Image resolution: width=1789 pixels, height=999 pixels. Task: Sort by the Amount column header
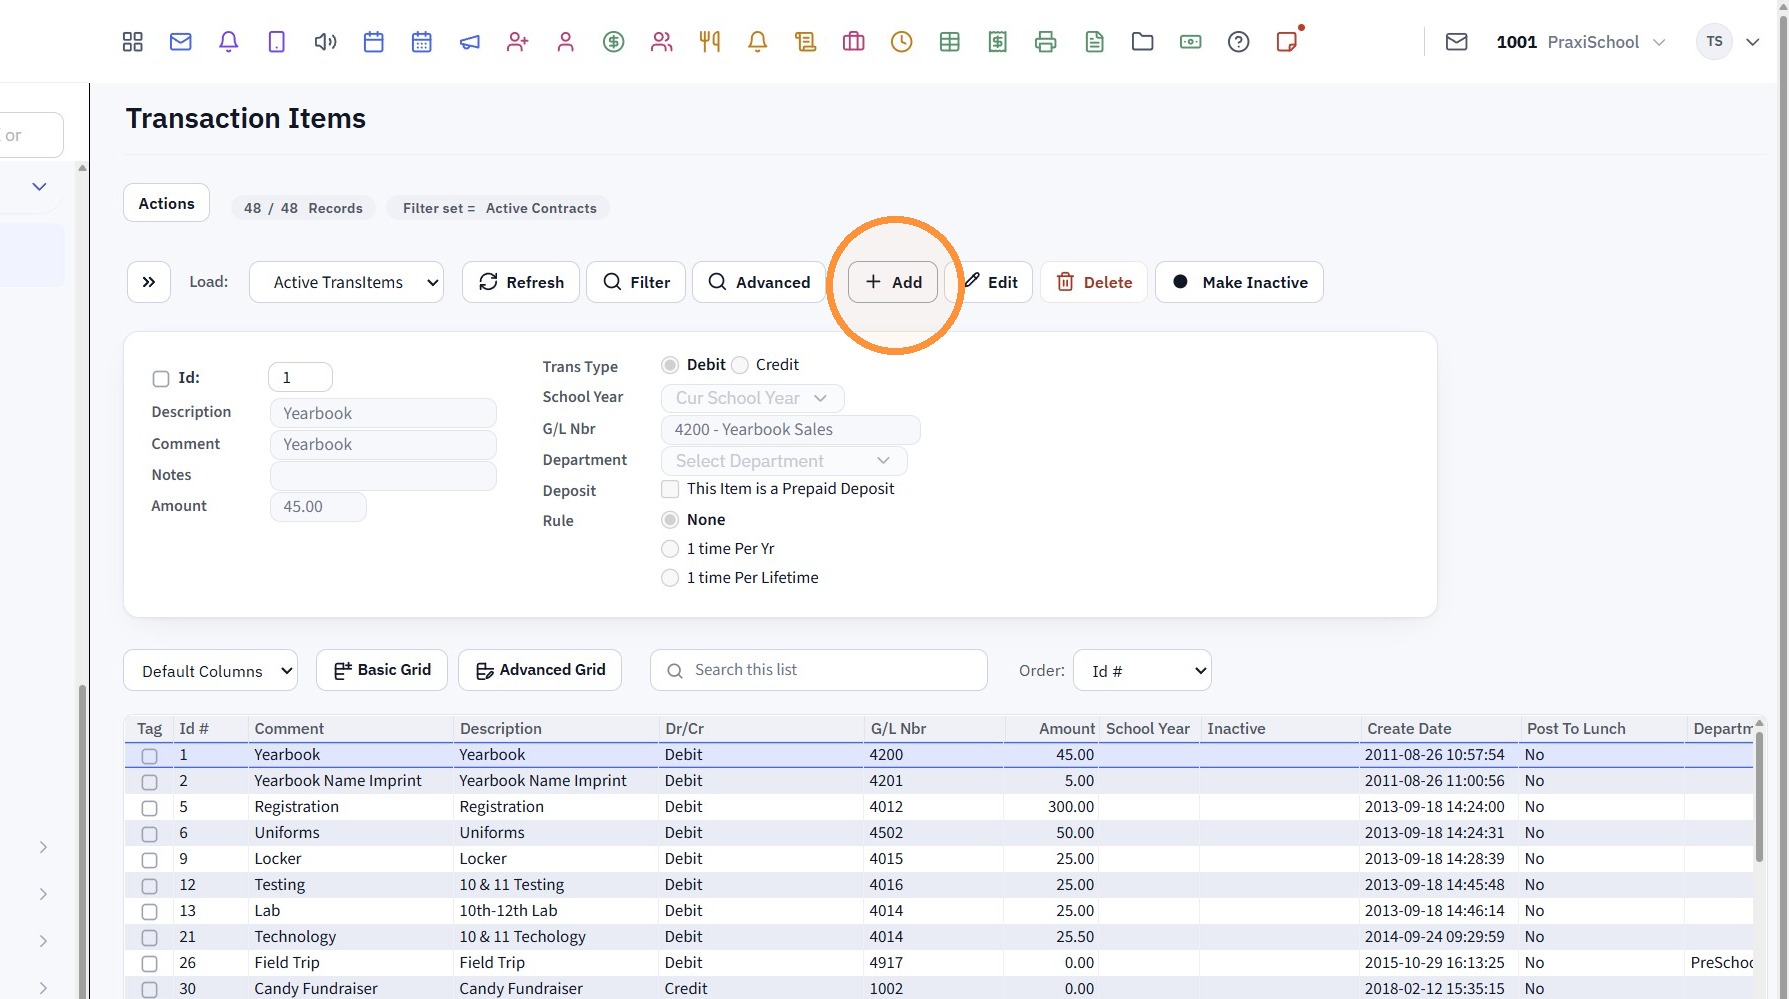coord(1067,729)
